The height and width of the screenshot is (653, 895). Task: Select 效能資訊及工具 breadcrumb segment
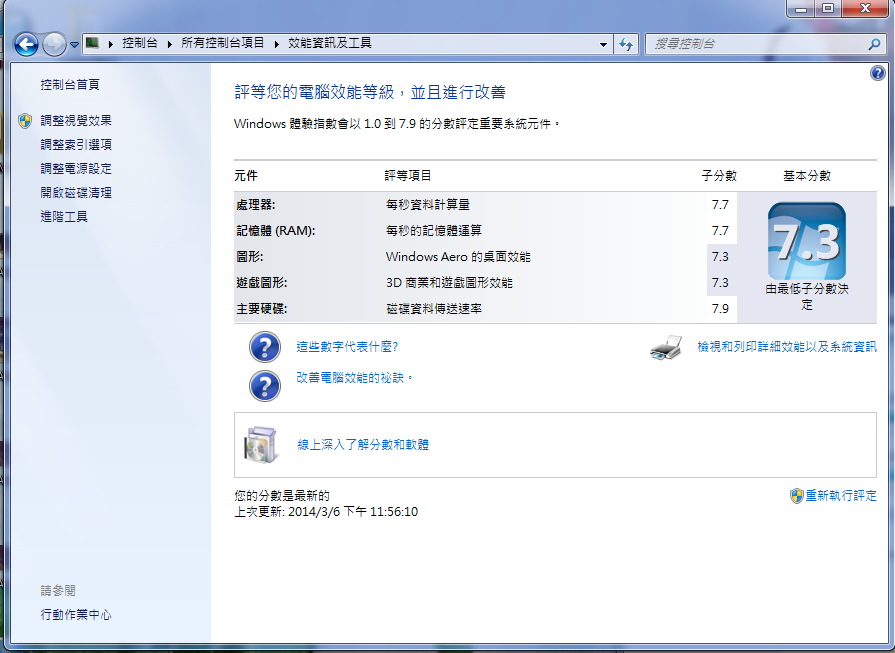[x=330, y=43]
